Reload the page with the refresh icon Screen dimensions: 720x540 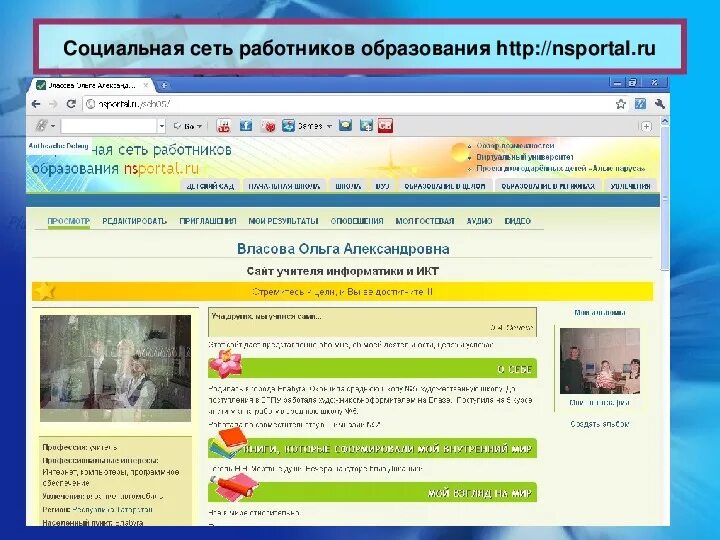point(71,104)
